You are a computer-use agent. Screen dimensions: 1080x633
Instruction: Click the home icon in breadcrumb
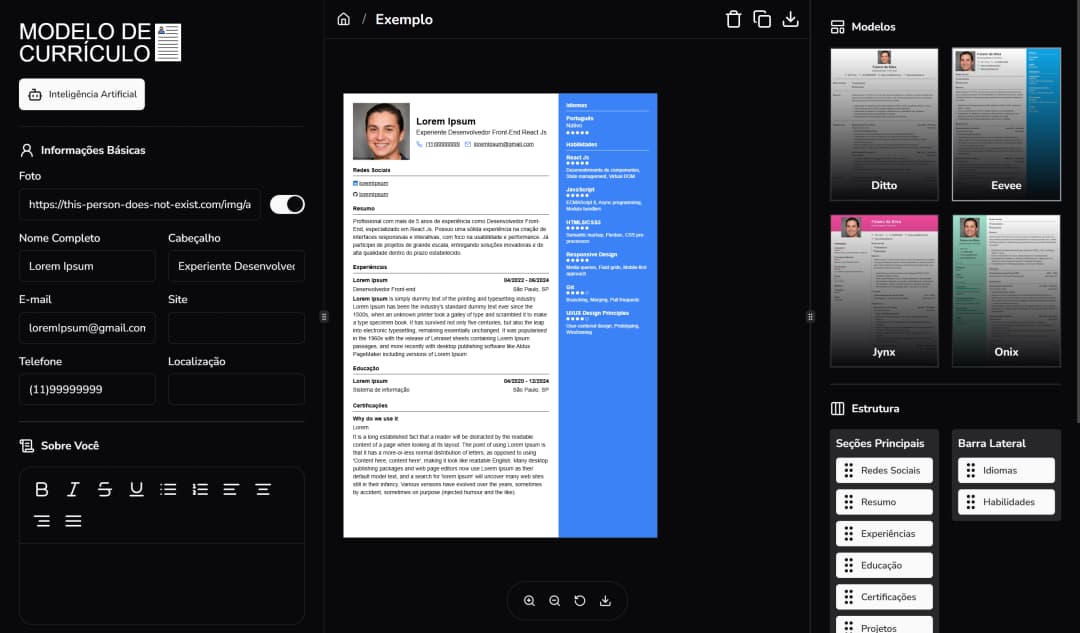point(344,19)
